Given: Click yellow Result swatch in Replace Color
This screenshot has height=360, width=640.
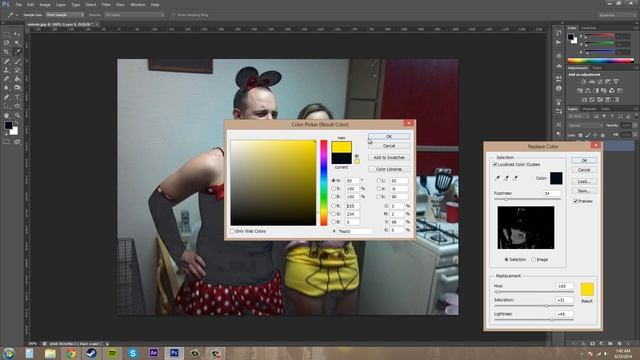Looking at the screenshot, I should (587, 289).
